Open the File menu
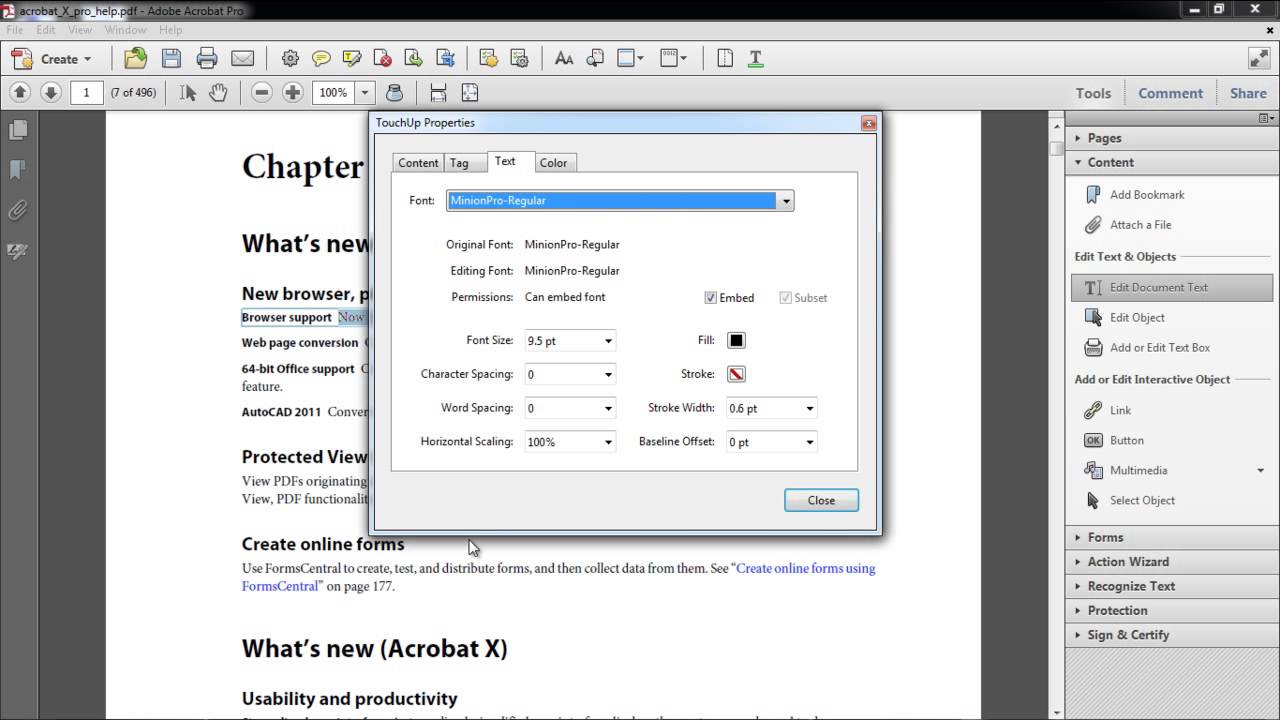The width and height of the screenshot is (1280, 720). click(x=14, y=30)
